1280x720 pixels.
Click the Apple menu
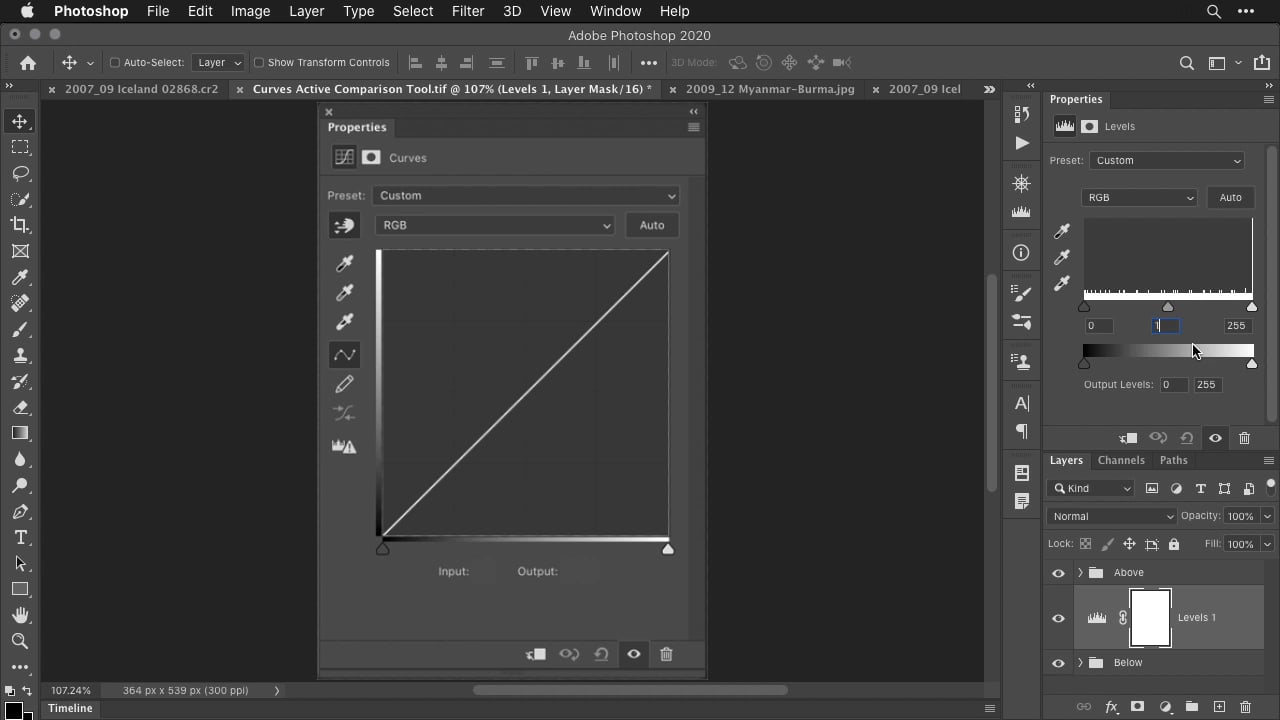[27, 11]
